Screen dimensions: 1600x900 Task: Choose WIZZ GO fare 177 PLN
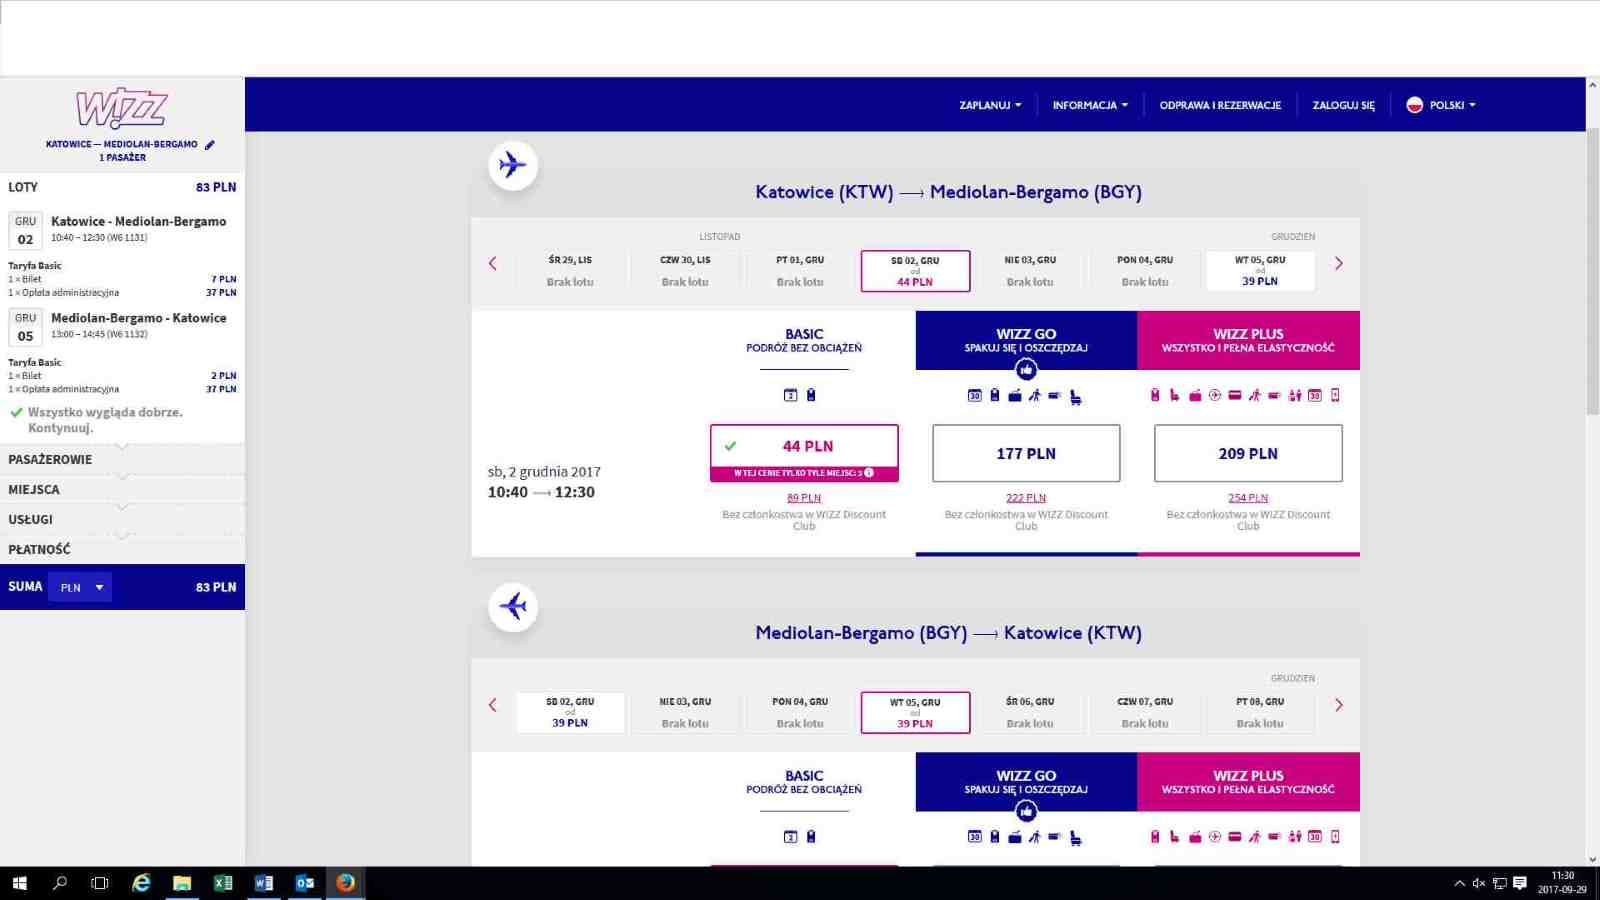coord(1026,453)
